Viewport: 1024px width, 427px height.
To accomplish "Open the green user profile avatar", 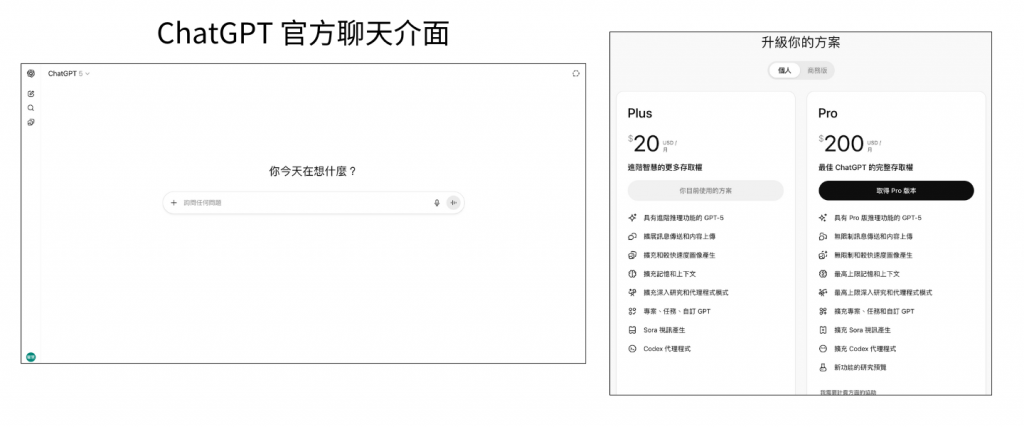I will coord(31,357).
